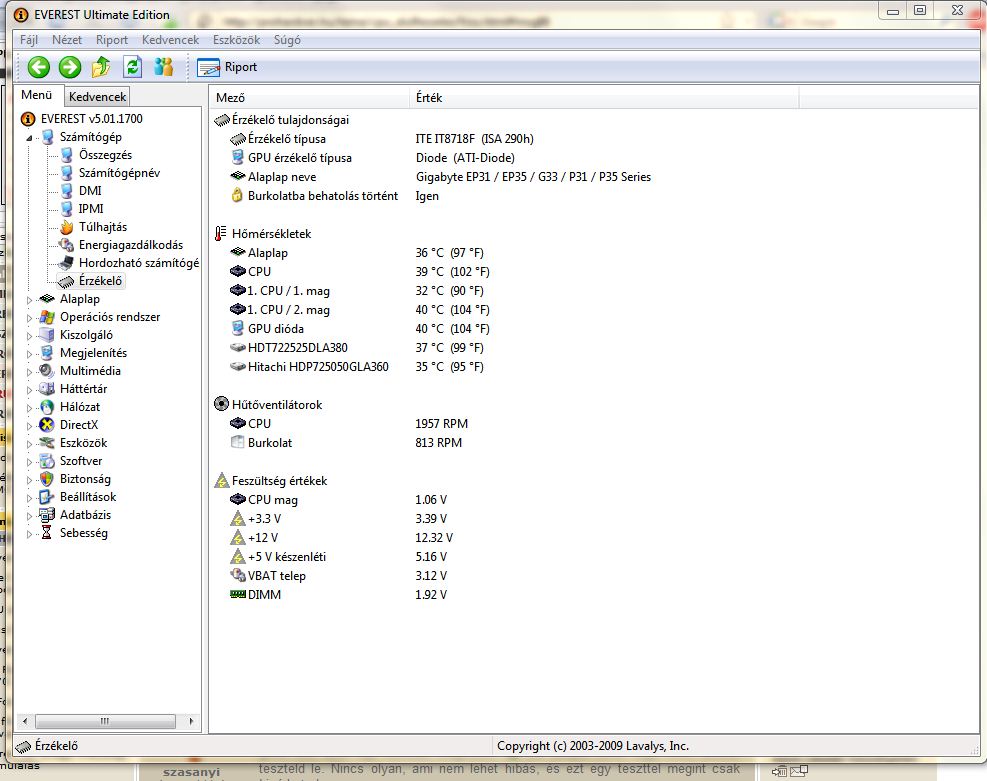Expand the Multimédia tree node
The width and height of the screenshot is (987, 781).
[x=29, y=372]
